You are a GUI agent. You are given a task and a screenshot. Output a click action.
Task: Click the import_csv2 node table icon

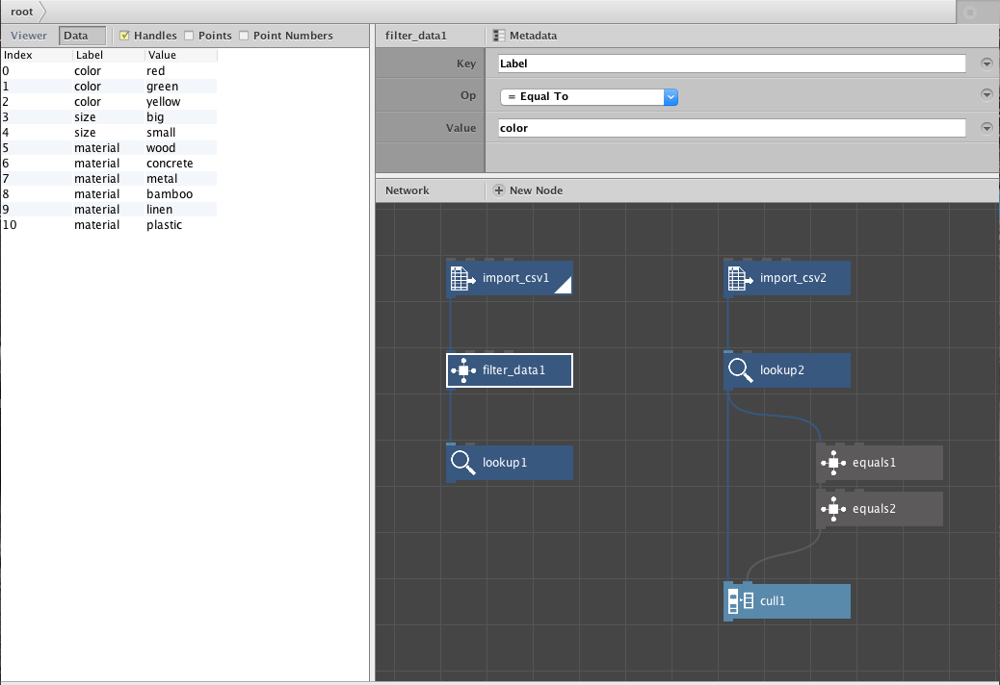[740, 279]
